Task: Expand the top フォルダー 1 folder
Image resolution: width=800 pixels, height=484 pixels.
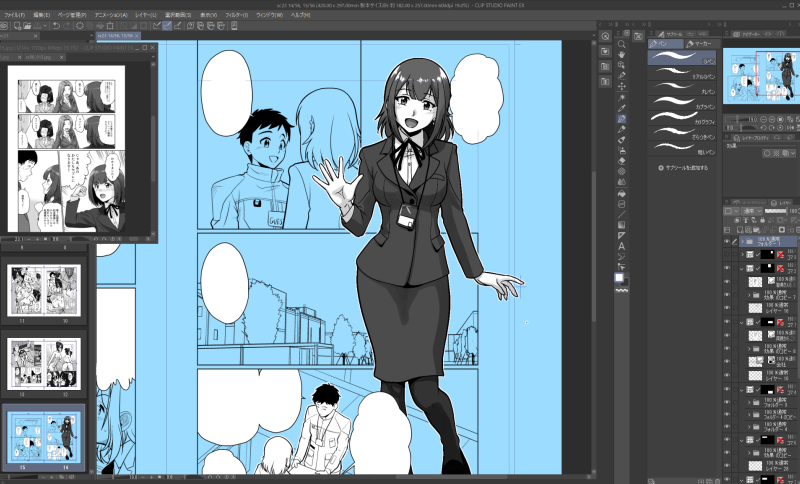Action: (742, 241)
